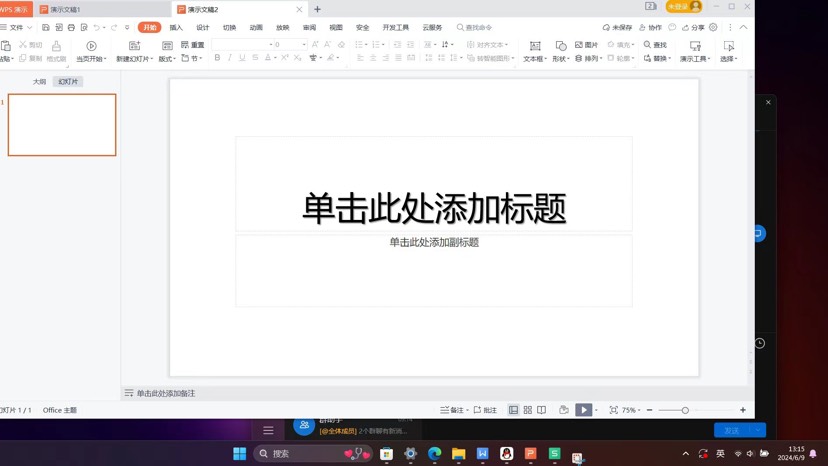
Task: Click the 未登录 login button
Action: point(684,7)
